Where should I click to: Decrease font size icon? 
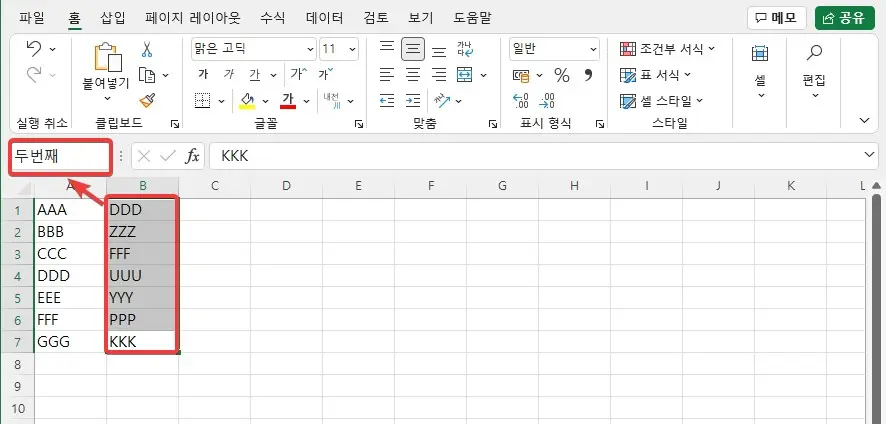[326, 74]
